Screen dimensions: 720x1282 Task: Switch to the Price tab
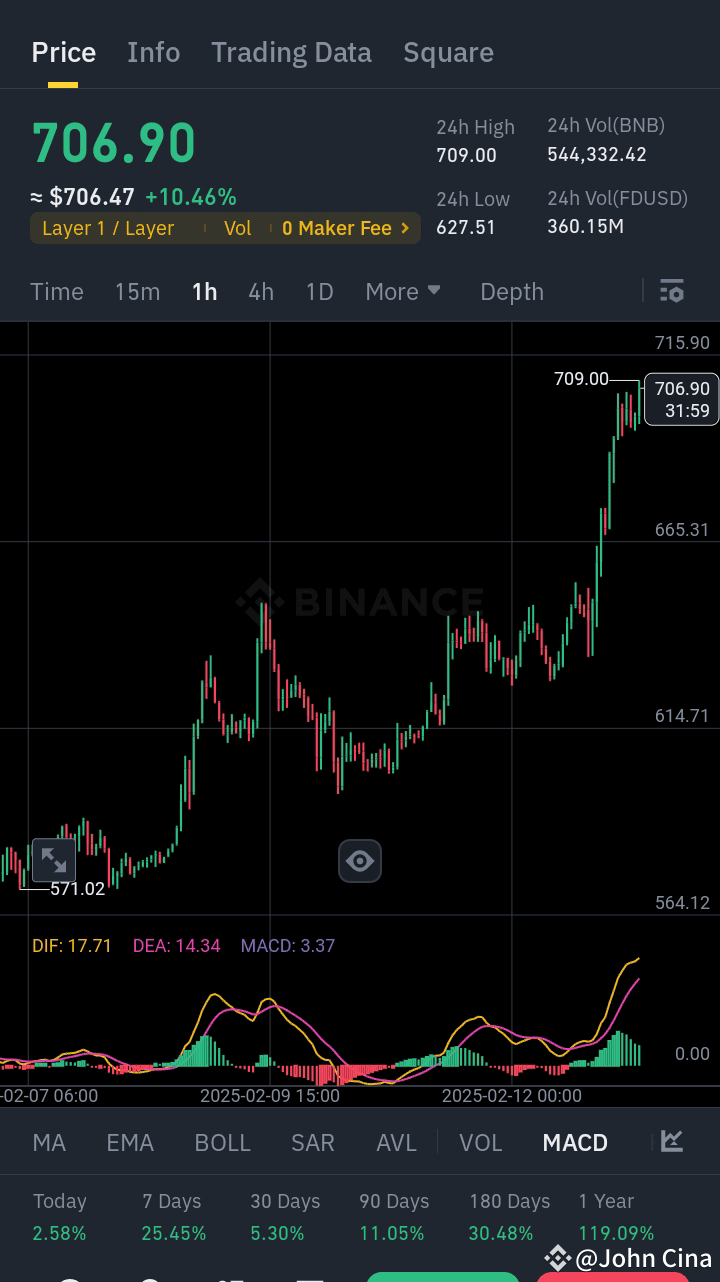tap(64, 52)
